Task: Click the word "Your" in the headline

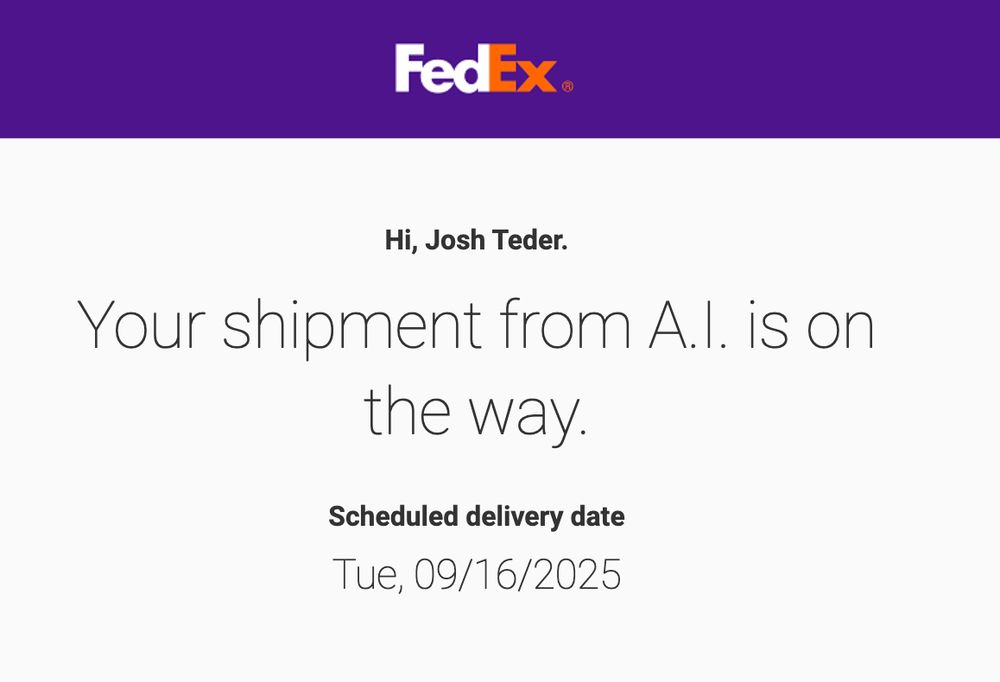Action: click(x=142, y=325)
